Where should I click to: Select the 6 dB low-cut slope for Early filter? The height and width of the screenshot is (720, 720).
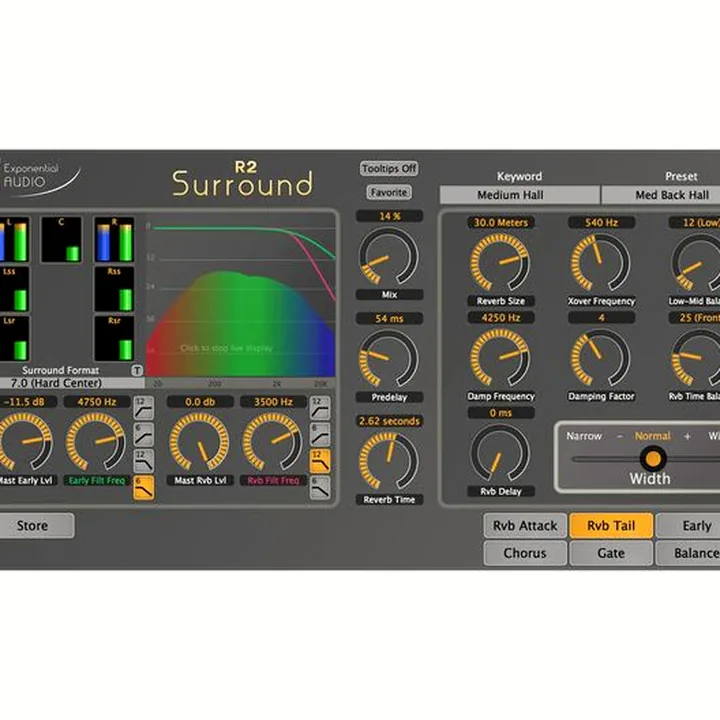tap(144, 434)
